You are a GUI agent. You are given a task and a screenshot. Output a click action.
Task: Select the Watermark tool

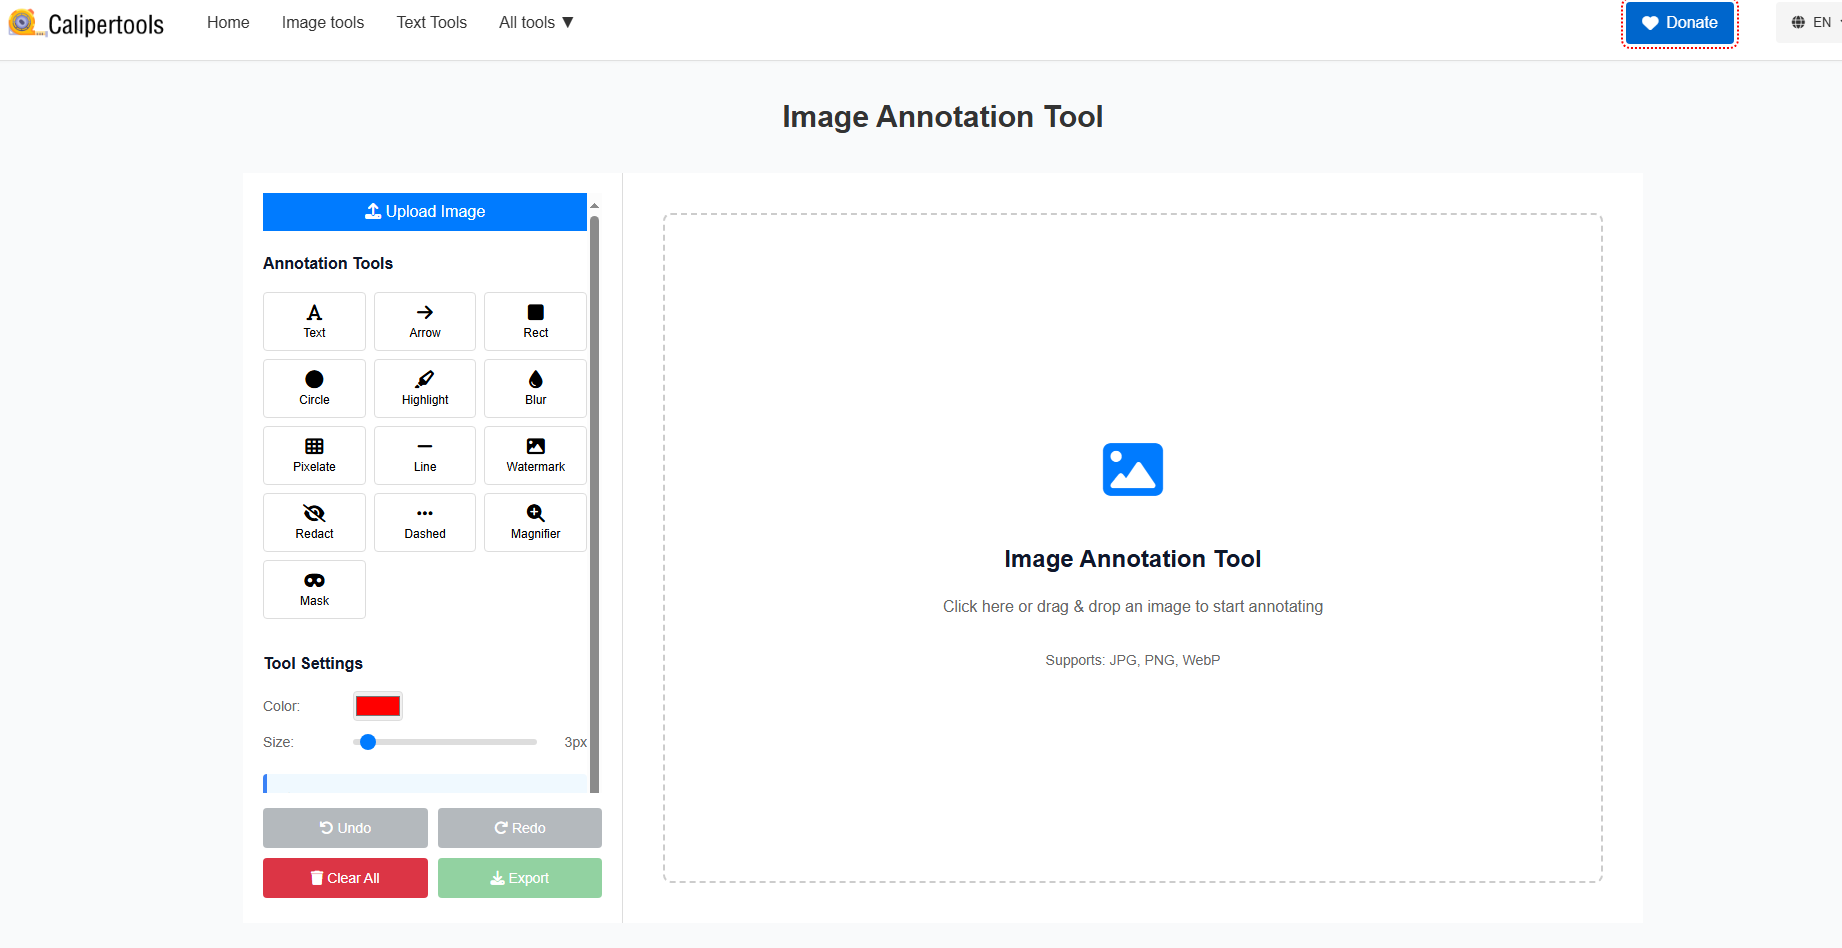[x=535, y=455]
